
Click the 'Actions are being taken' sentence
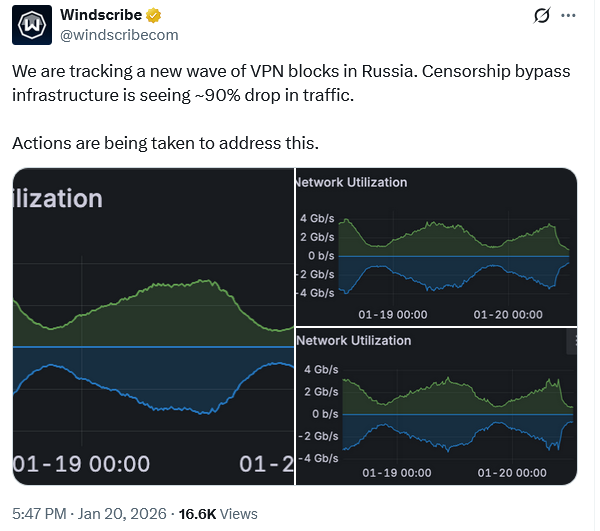coord(165,143)
